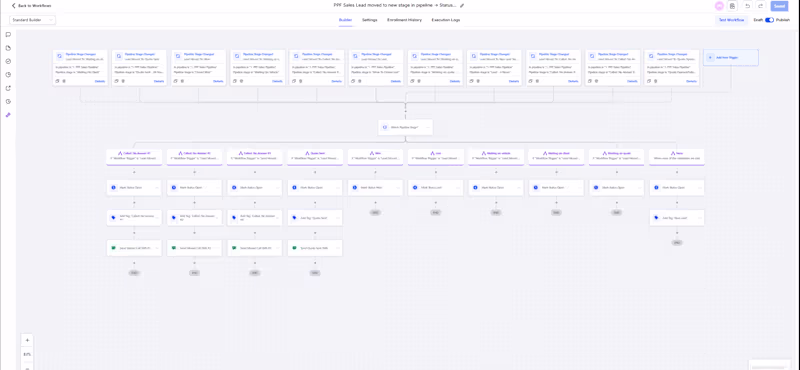Open Details on the 'Waiting on client' trigger card
This screenshot has height=370, width=800.
click(x=99, y=81)
